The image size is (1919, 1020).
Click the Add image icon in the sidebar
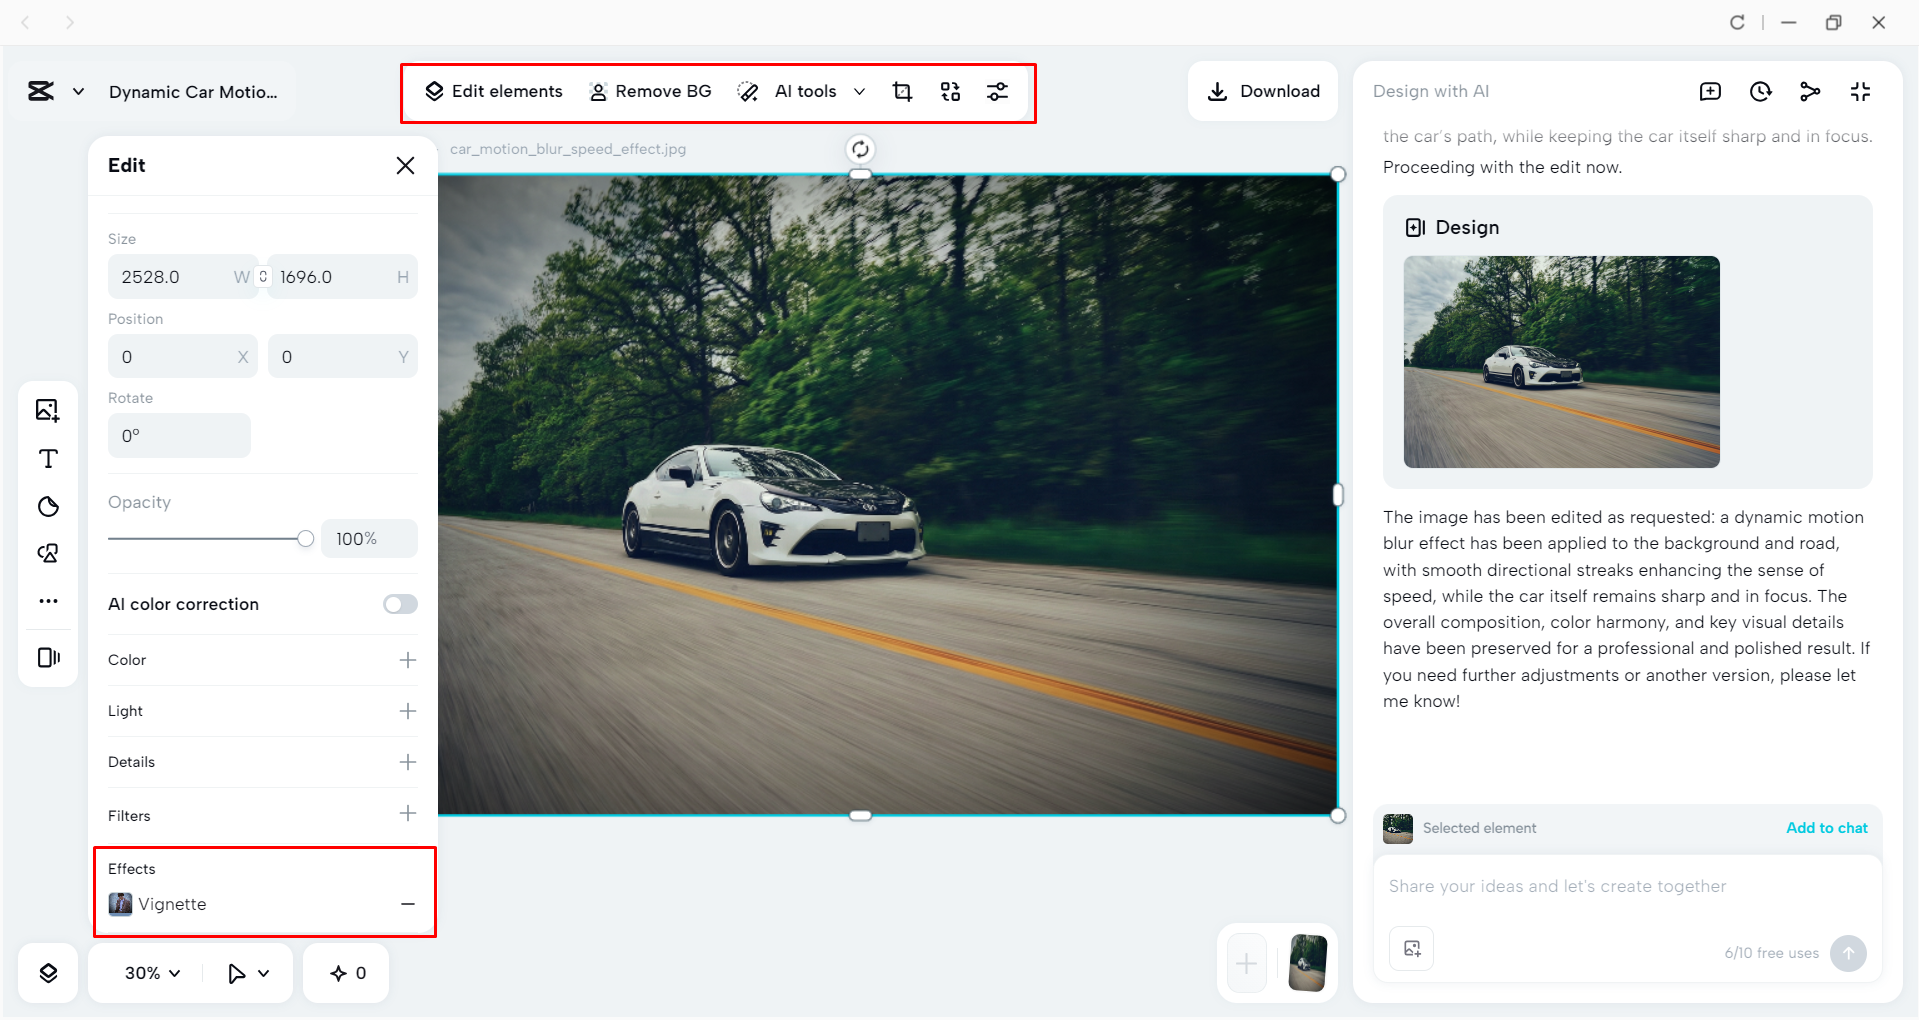click(47, 409)
